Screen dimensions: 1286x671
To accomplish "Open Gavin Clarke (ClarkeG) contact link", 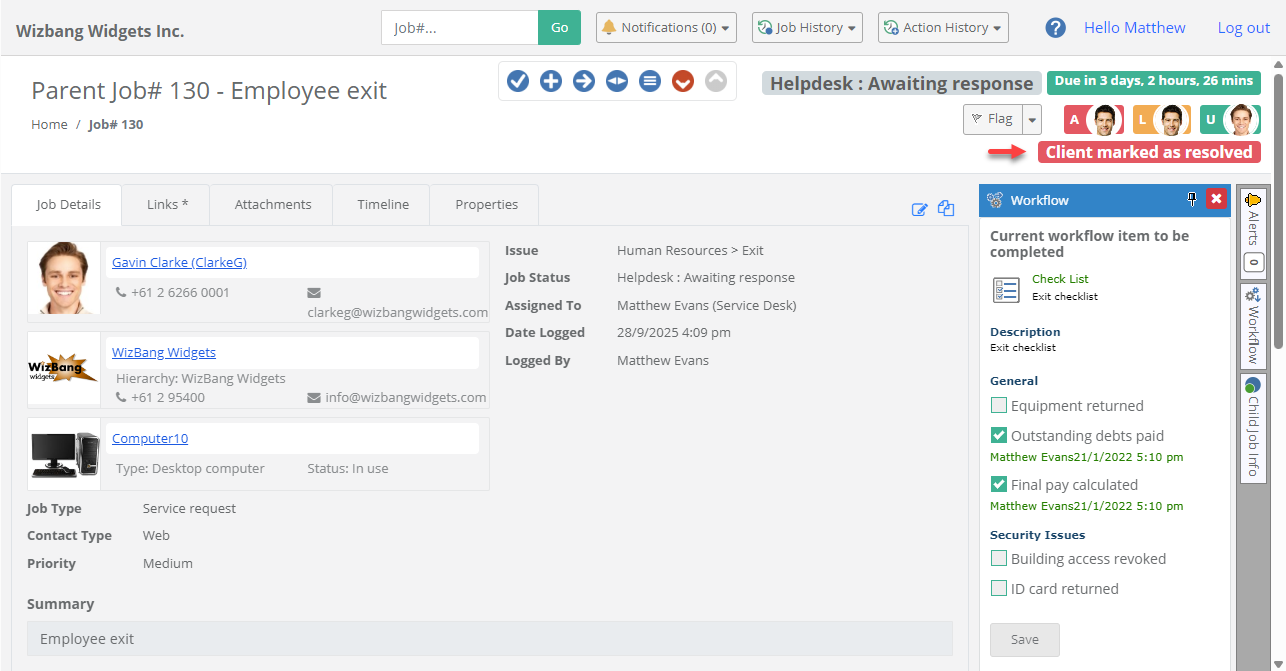I will (x=179, y=263).
